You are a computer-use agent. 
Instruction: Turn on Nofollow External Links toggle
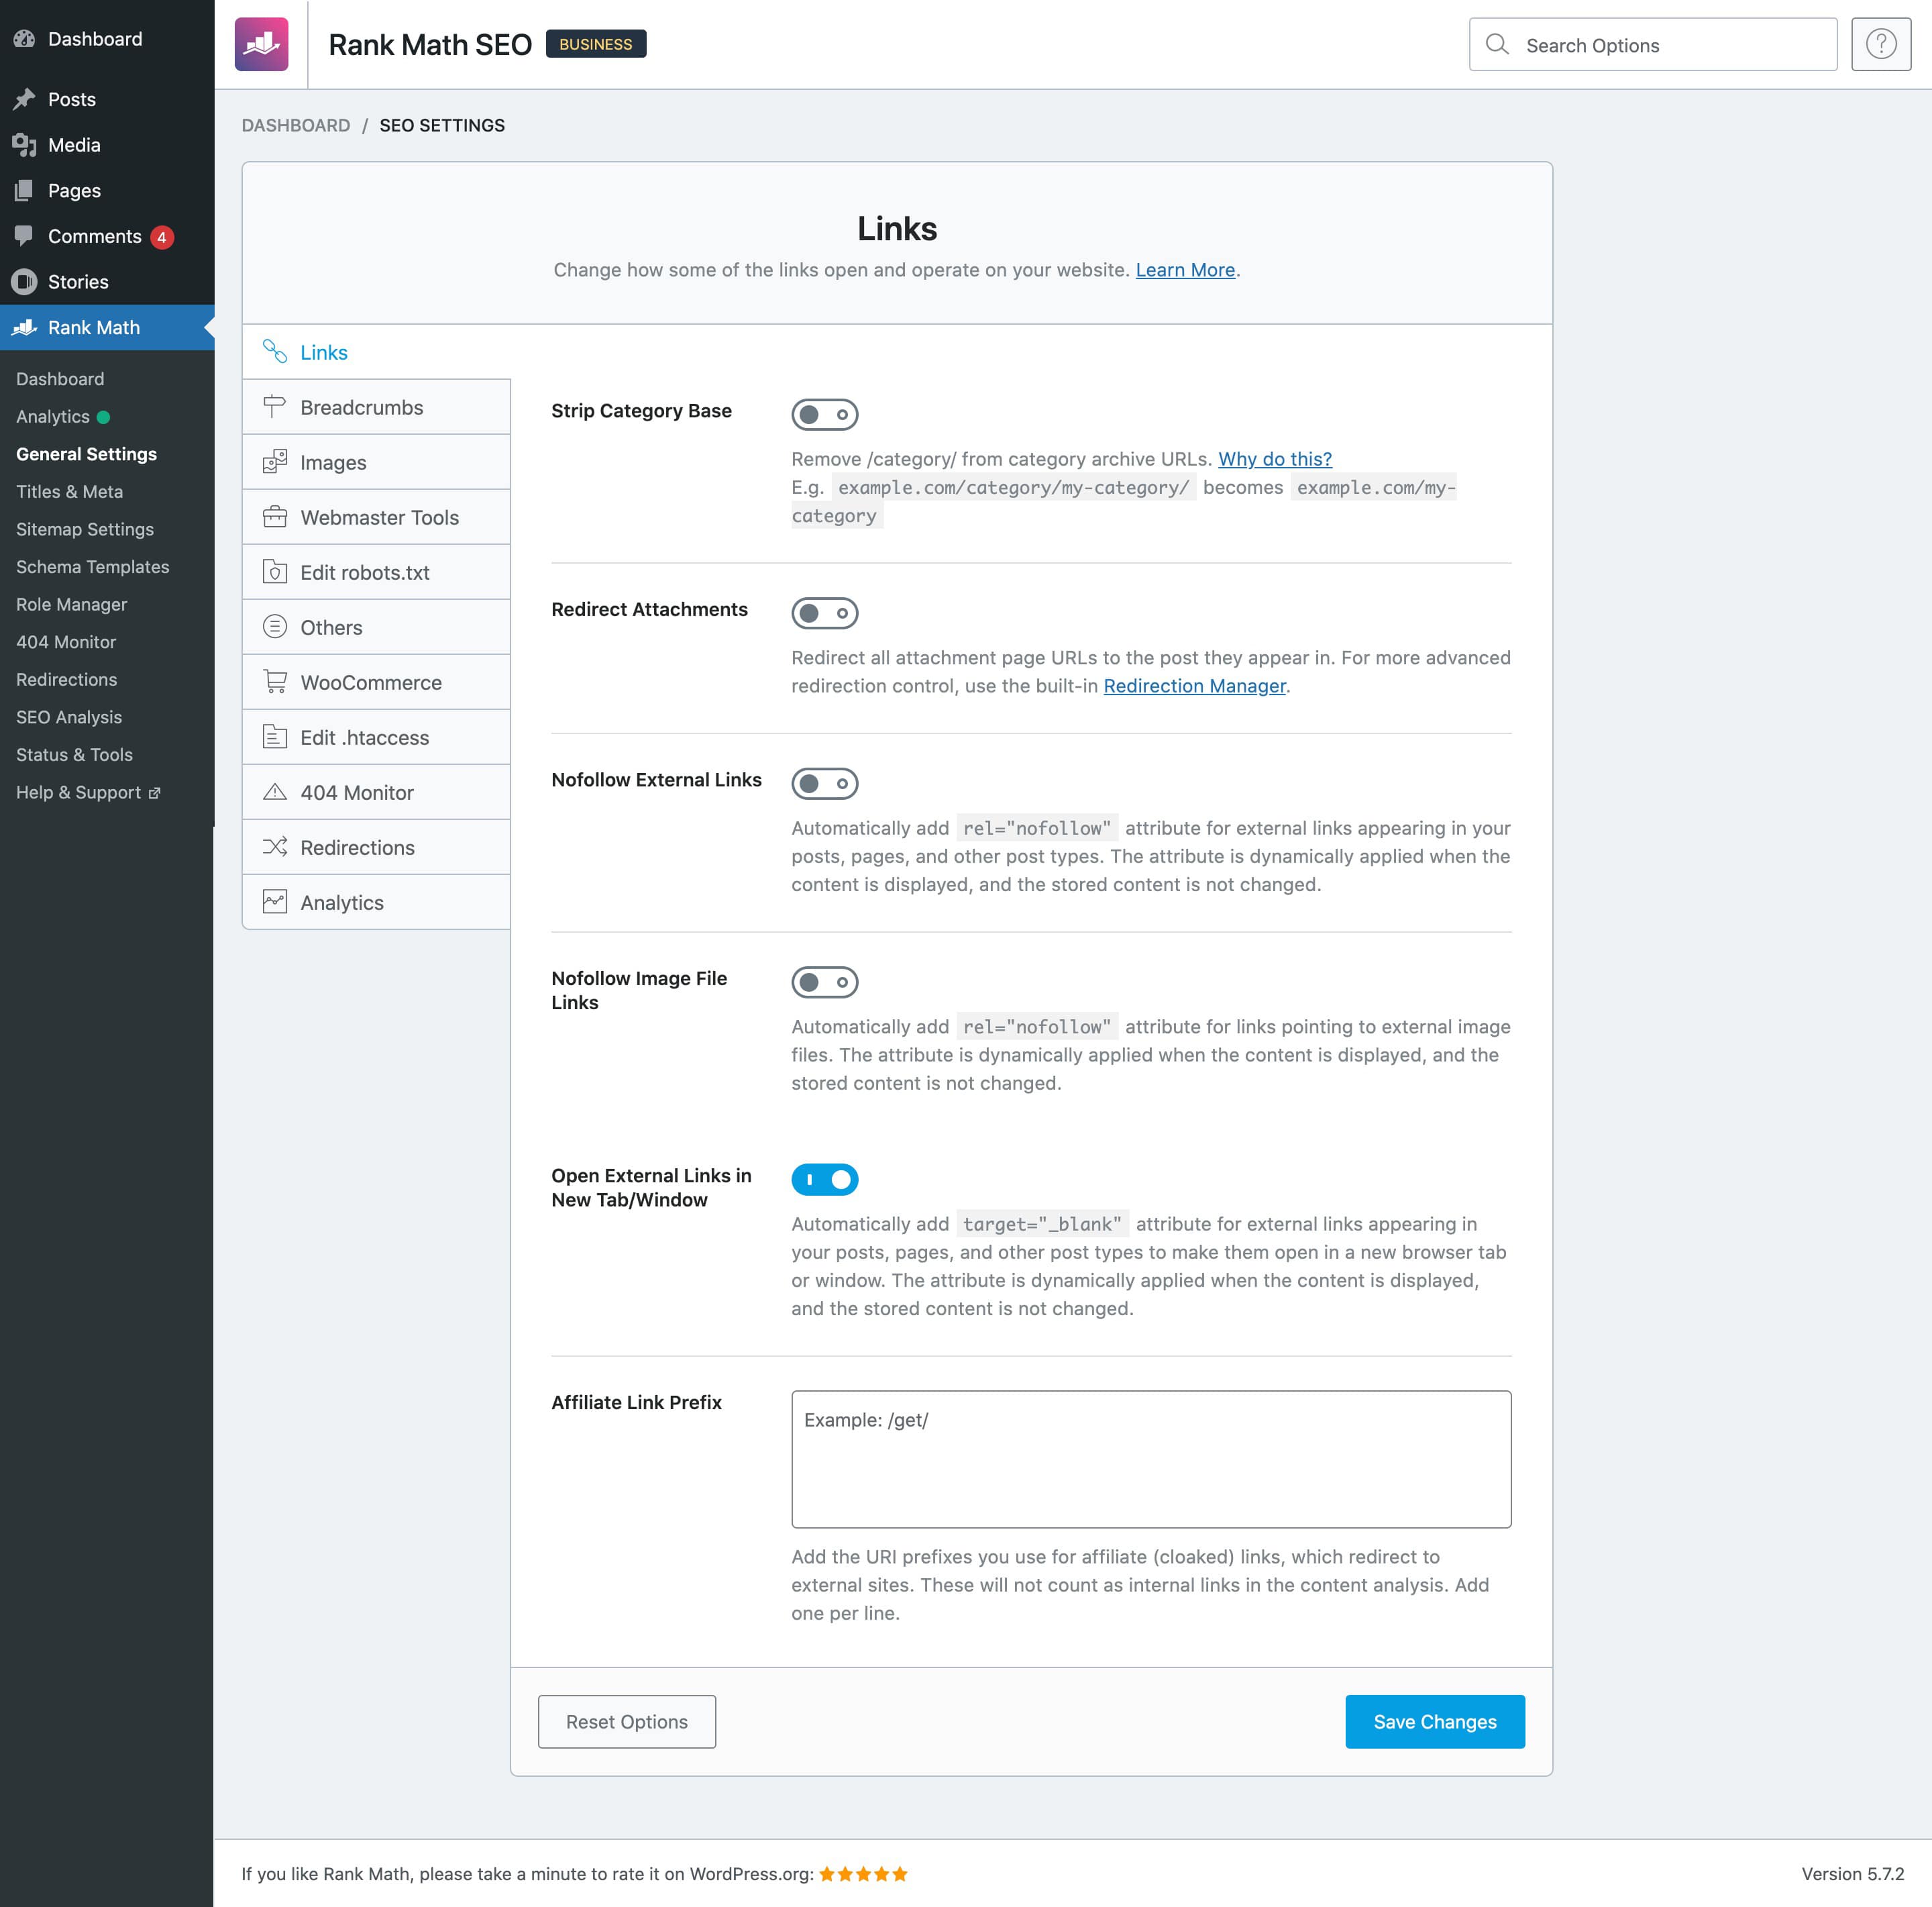[824, 783]
